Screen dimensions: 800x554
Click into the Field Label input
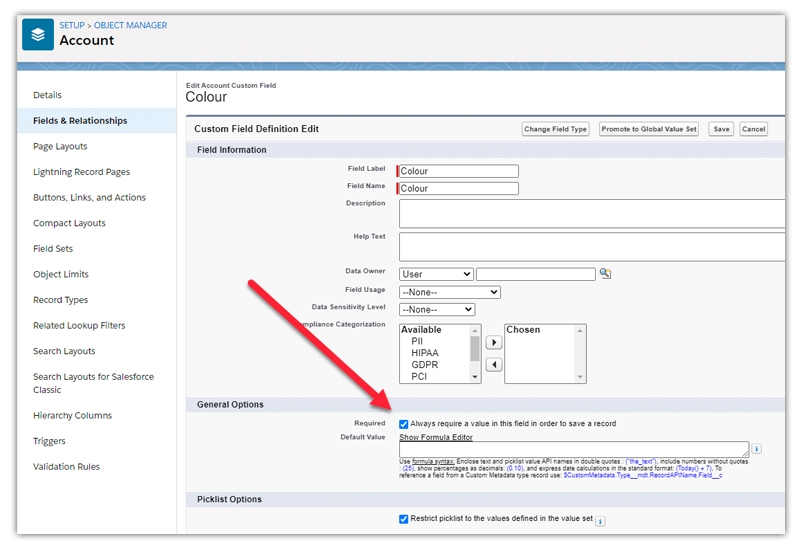(x=458, y=171)
